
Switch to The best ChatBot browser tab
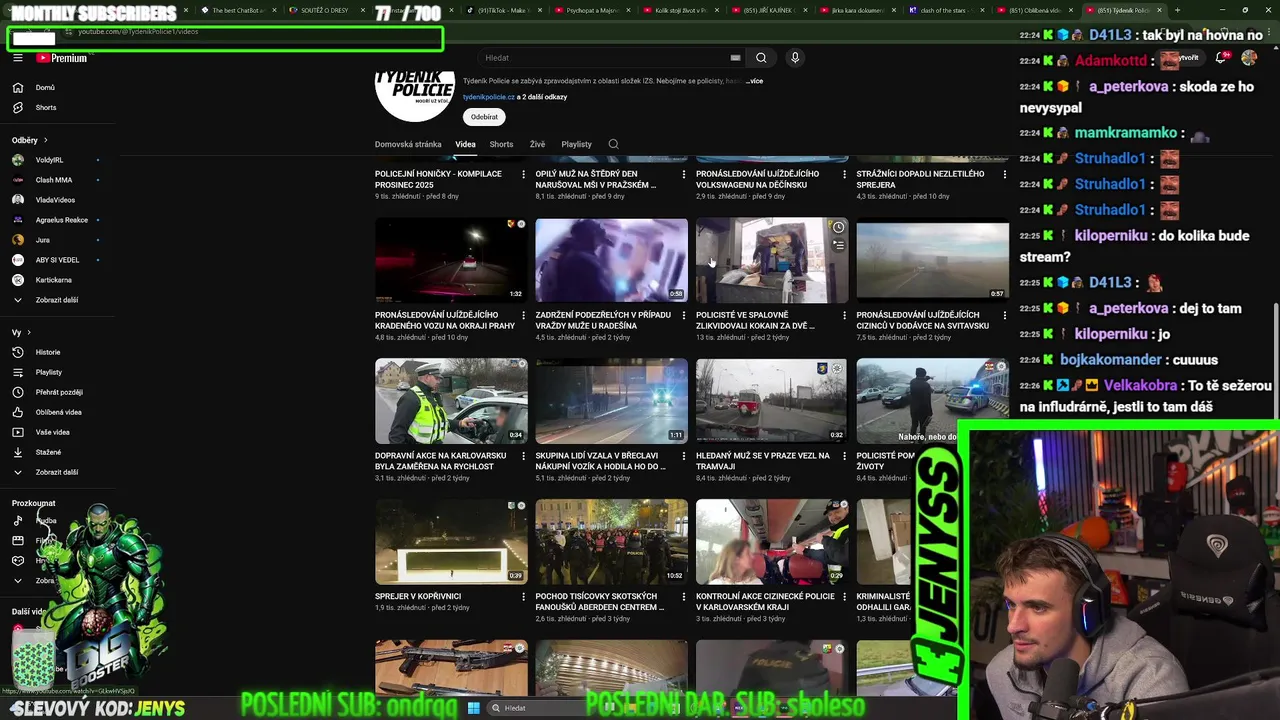[x=234, y=10]
